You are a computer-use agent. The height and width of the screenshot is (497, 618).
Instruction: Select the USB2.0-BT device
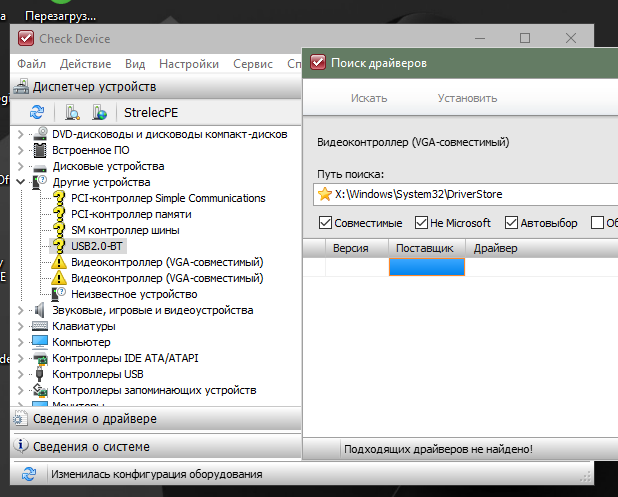[x=98, y=246]
